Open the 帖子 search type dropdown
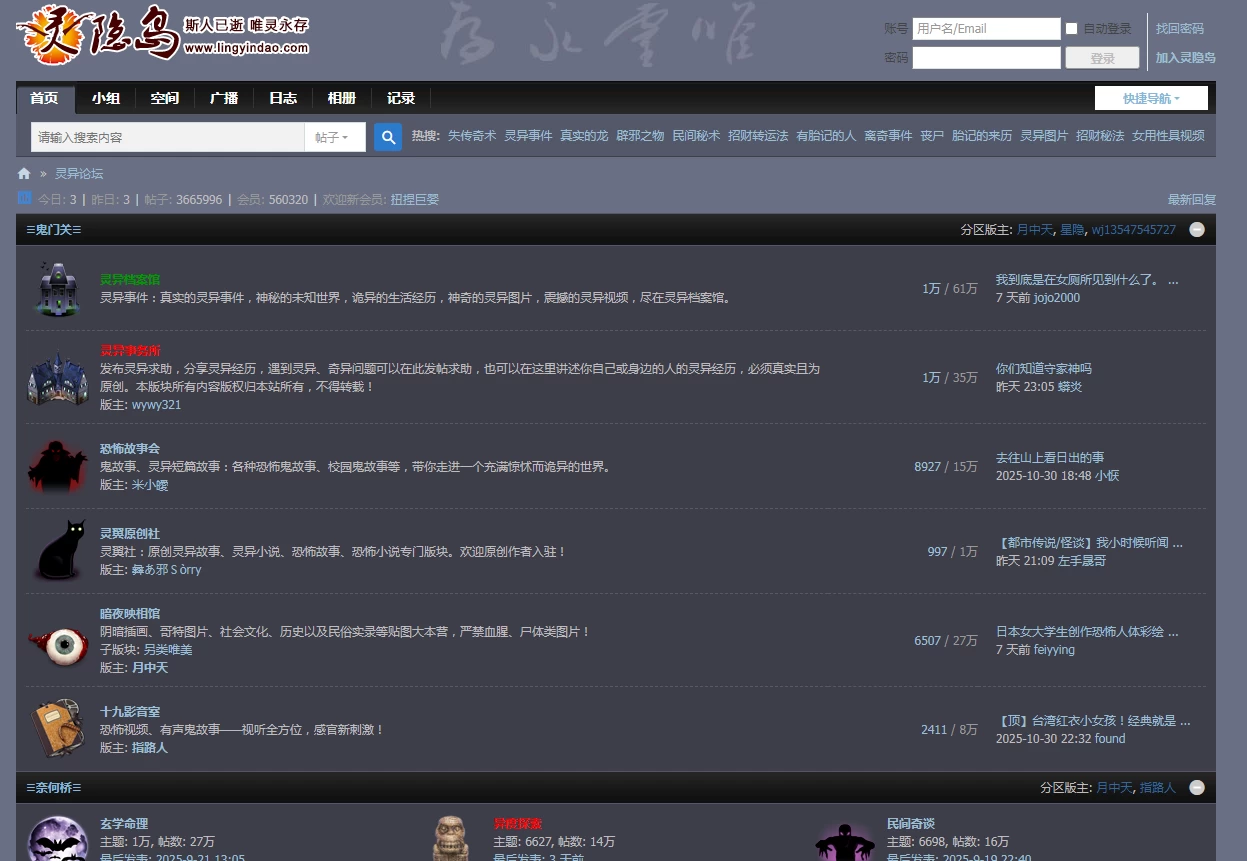Screen dimensions: 1247x861 (x=332, y=137)
